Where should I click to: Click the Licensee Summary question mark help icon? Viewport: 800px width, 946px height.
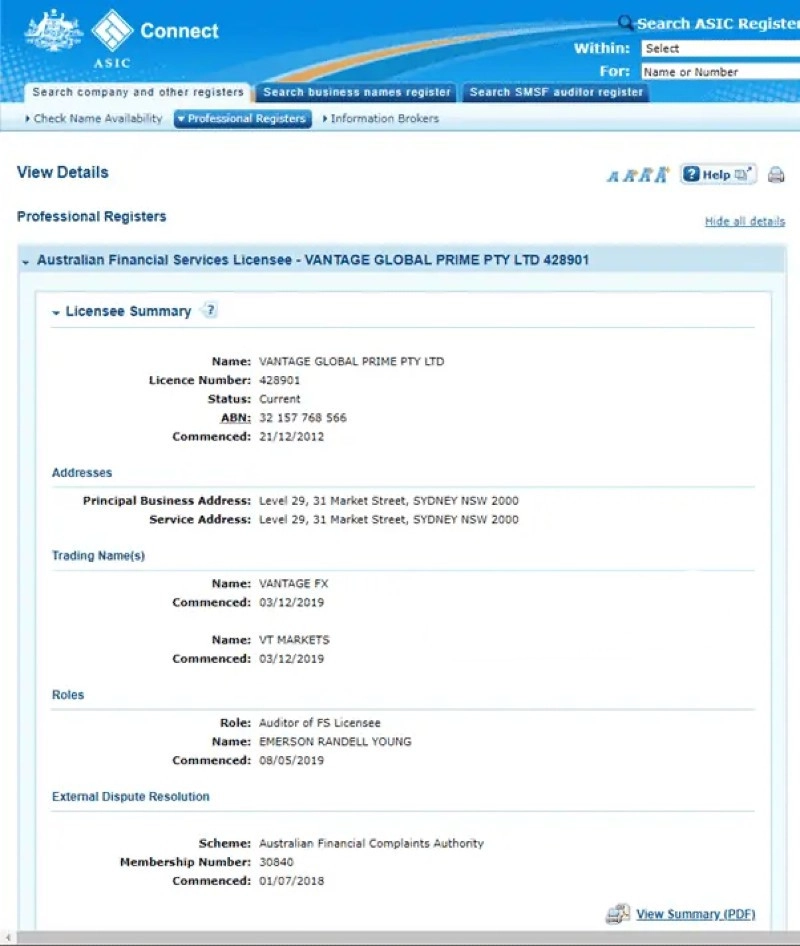coord(210,311)
